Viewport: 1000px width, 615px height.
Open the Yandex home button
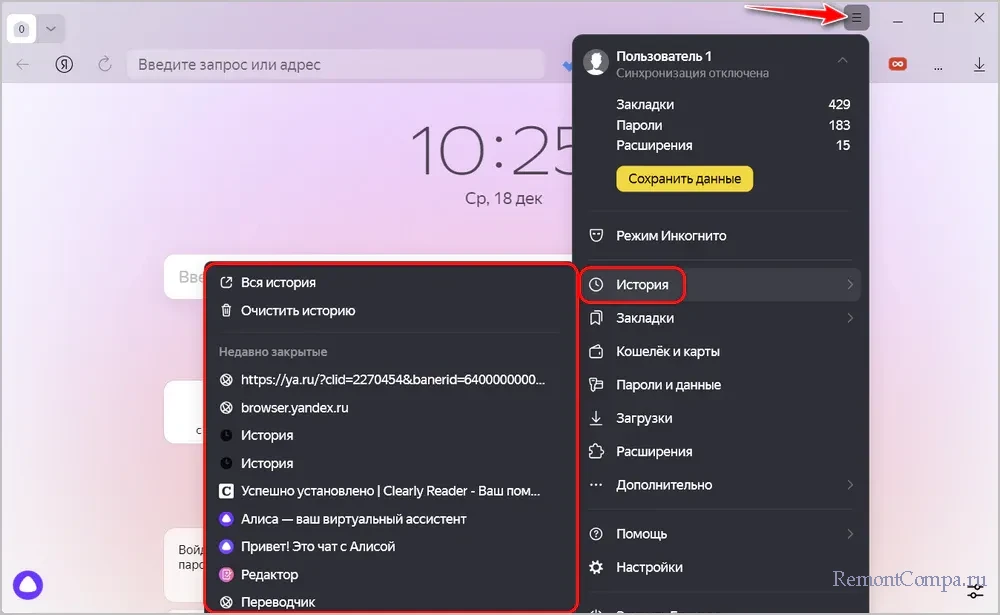(x=64, y=64)
